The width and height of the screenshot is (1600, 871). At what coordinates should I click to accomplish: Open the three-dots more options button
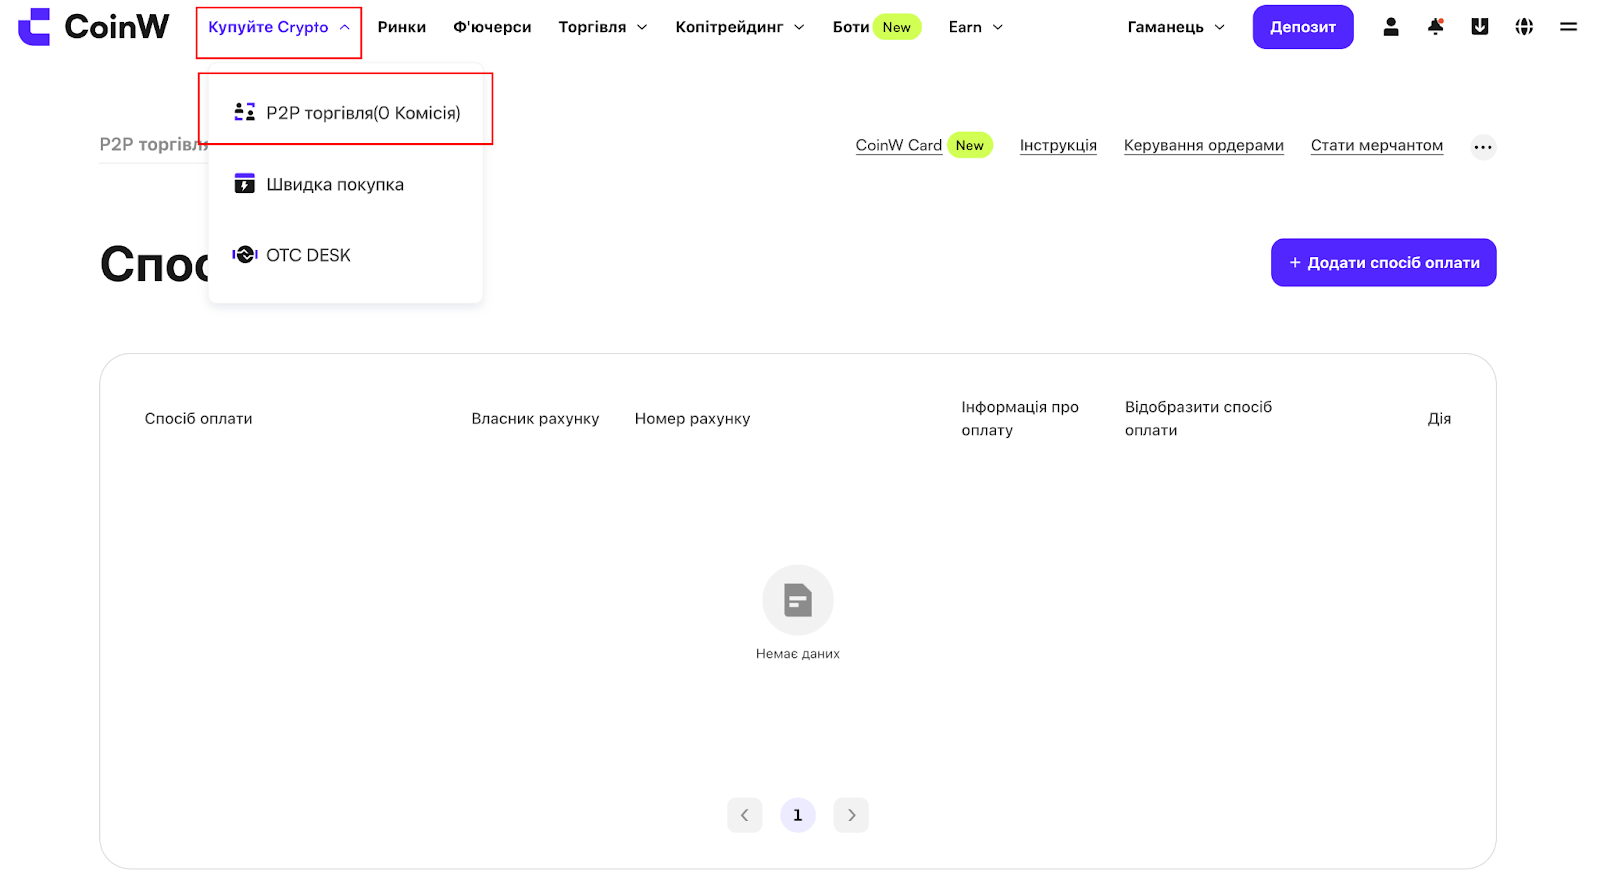tap(1483, 147)
